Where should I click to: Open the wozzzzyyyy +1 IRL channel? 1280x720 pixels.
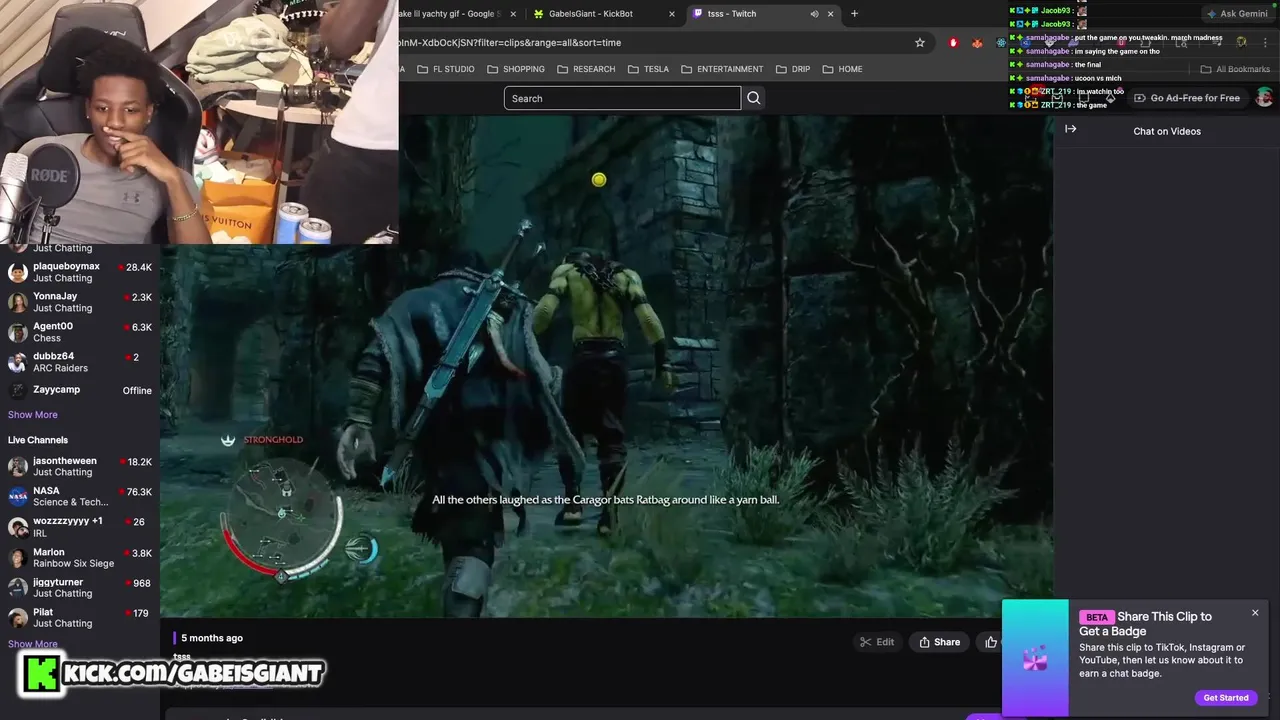click(x=80, y=527)
